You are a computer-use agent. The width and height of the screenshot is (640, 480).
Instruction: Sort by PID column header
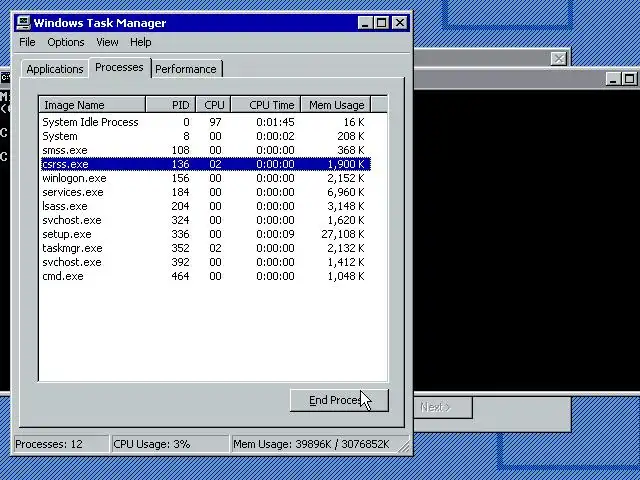coord(171,105)
